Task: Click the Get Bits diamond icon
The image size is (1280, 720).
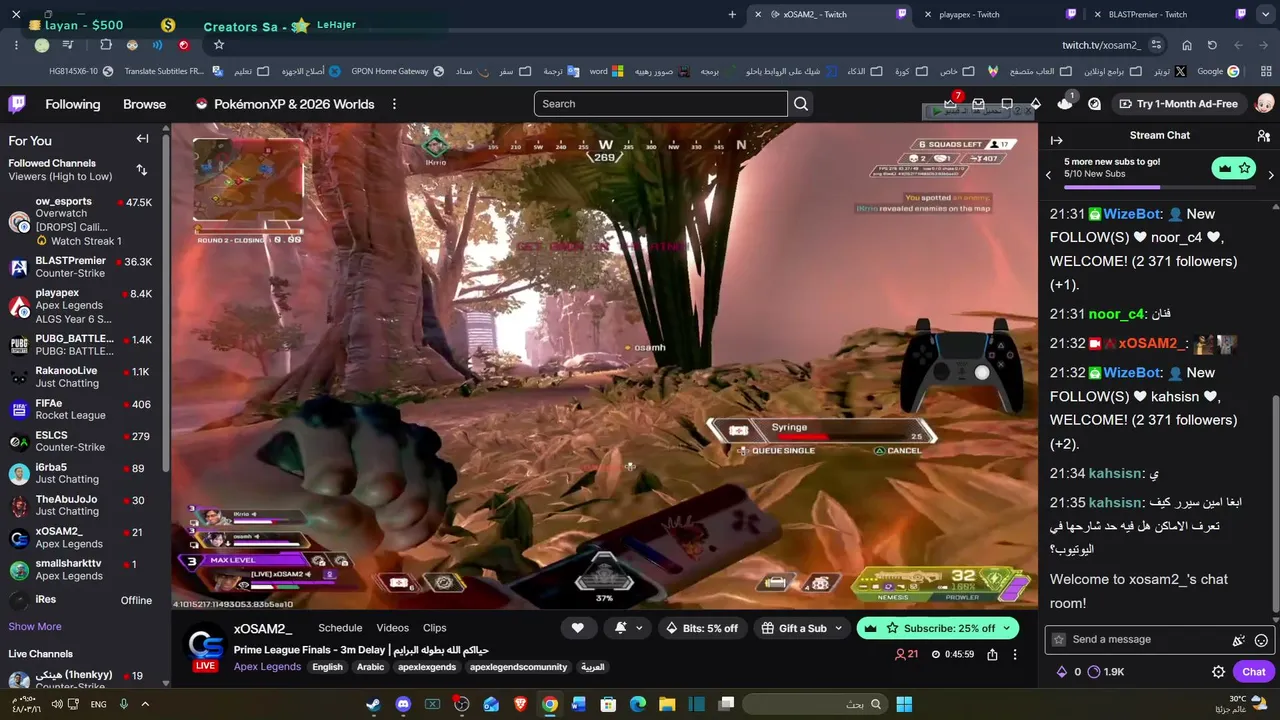Action: pos(1036,104)
